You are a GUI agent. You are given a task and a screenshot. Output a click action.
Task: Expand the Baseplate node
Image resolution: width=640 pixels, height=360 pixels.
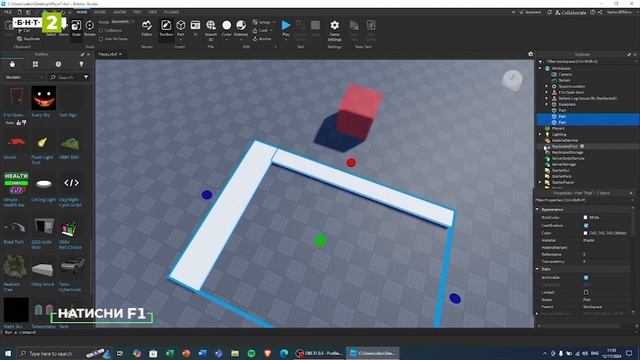[547, 104]
